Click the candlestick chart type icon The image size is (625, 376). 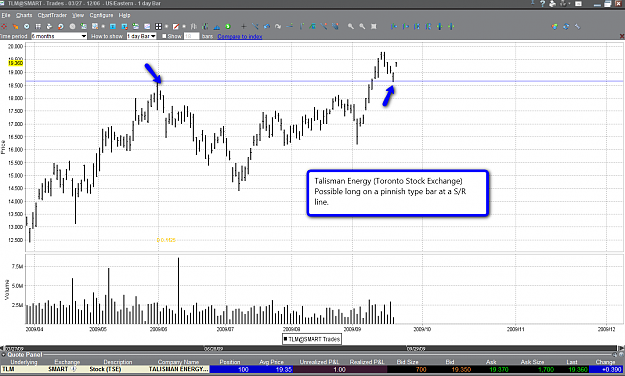(205, 26)
